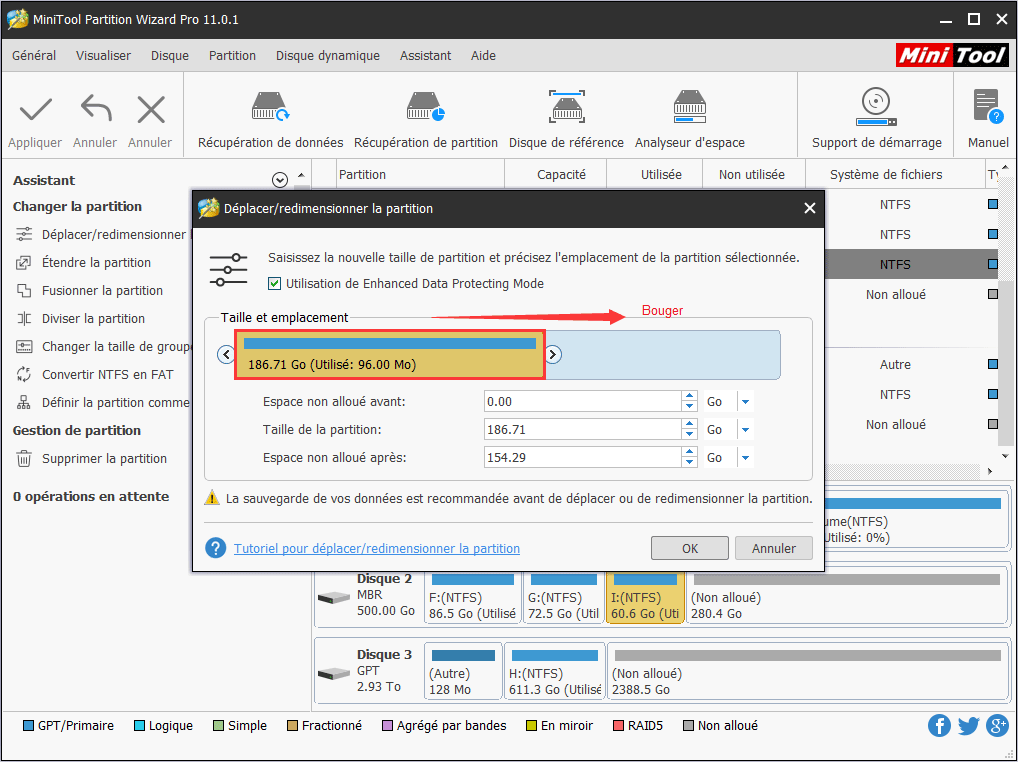
Task: Click the Espace non alloué avant field
Action: click(582, 402)
